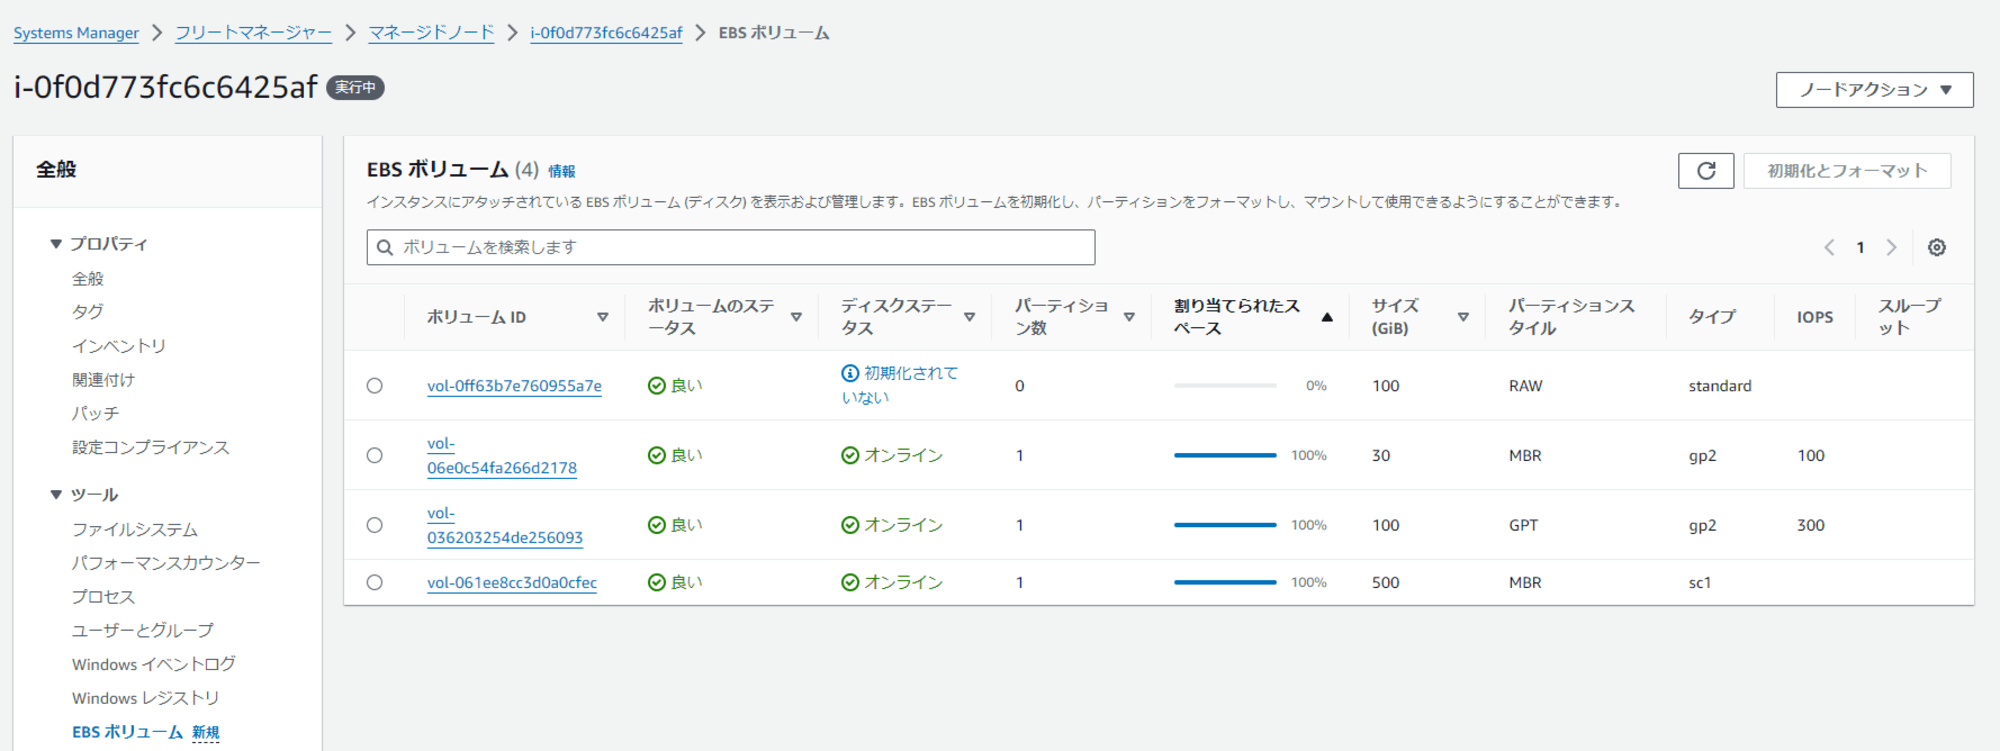Screen dimensions: 2000x751
Task: Open パフォーマンスカウンター tool
Action: [166, 563]
